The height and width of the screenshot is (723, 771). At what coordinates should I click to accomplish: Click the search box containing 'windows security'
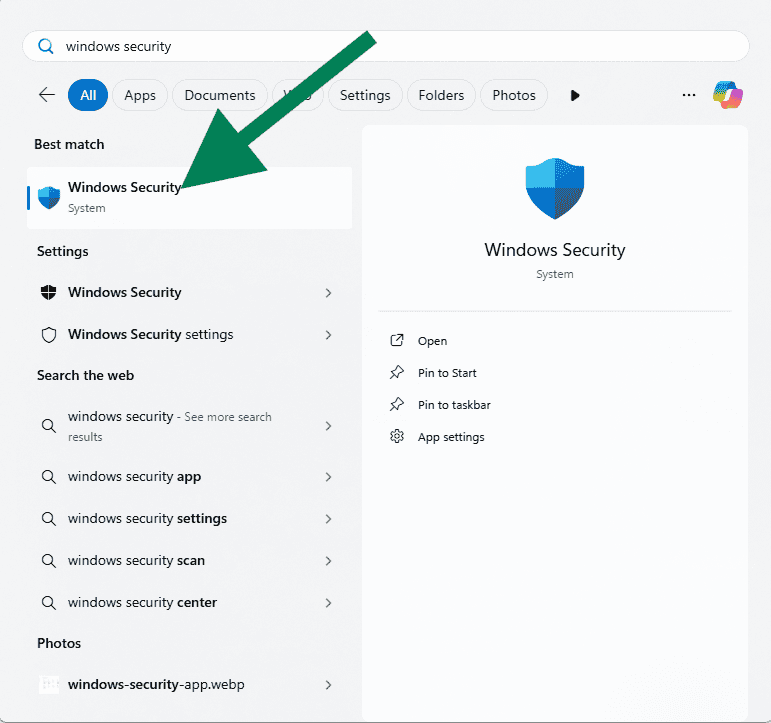(x=386, y=46)
